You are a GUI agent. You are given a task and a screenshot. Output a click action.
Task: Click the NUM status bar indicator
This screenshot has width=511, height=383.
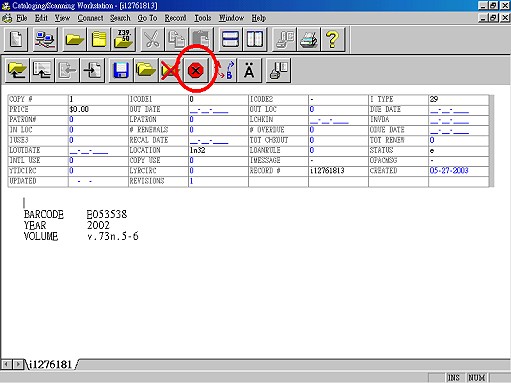[x=477, y=378]
